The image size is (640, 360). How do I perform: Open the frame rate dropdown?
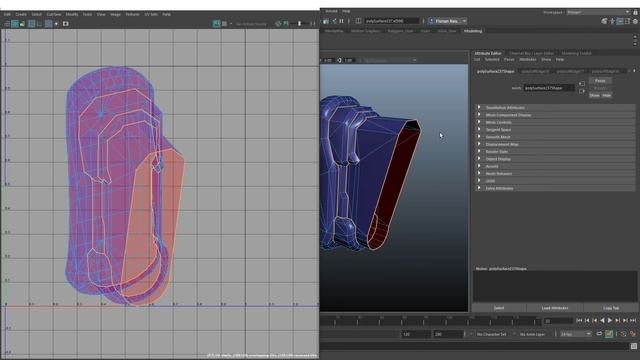[x=576, y=334]
